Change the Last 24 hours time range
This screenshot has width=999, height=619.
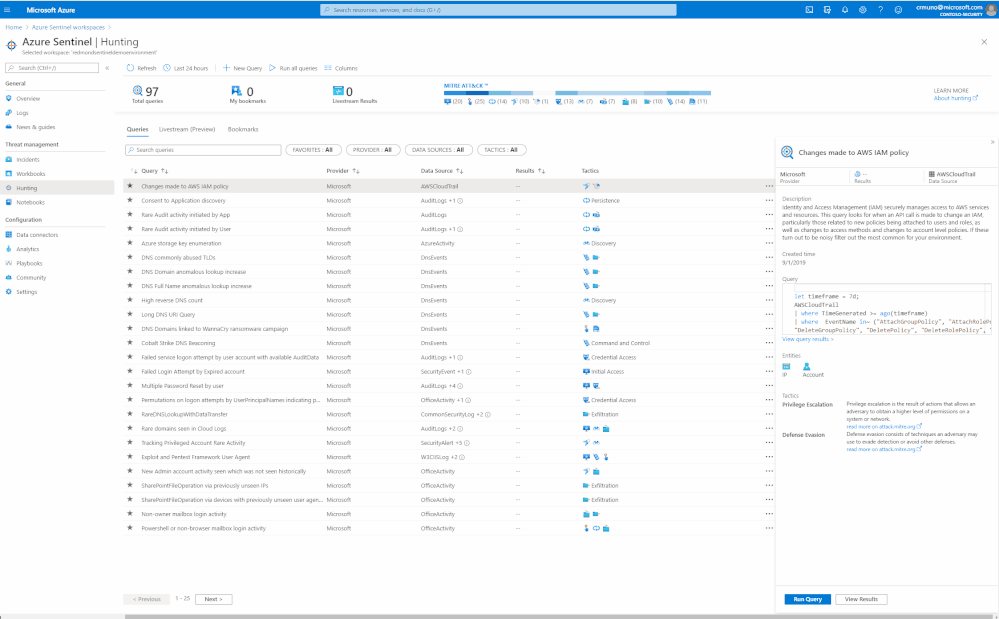click(185, 68)
